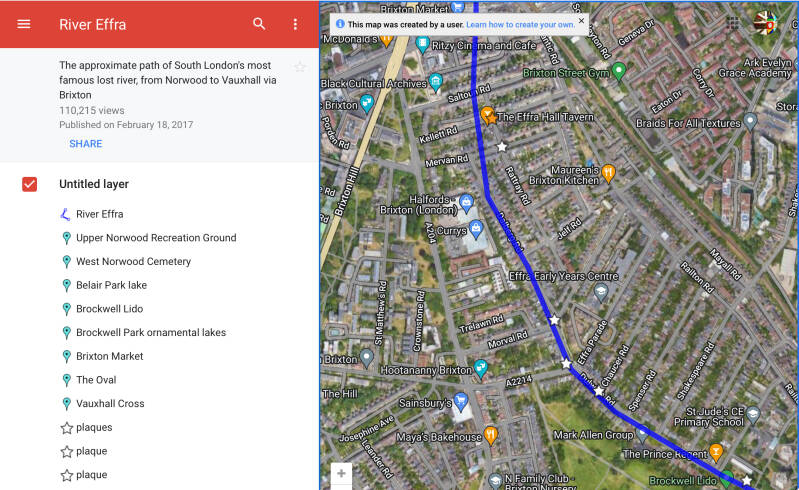Click the Halfords Brixton shopping pin
The image size is (799, 490).
[466, 203]
